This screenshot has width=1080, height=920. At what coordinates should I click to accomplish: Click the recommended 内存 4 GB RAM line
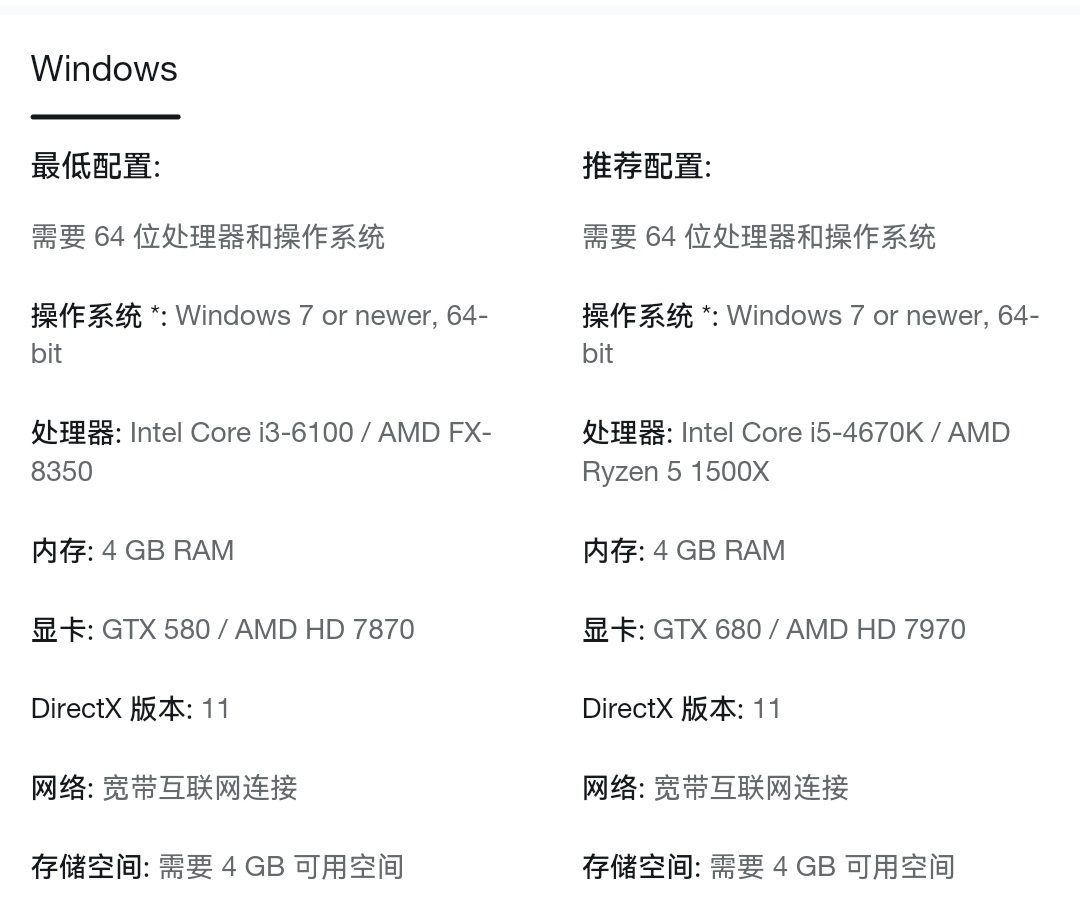pos(684,551)
